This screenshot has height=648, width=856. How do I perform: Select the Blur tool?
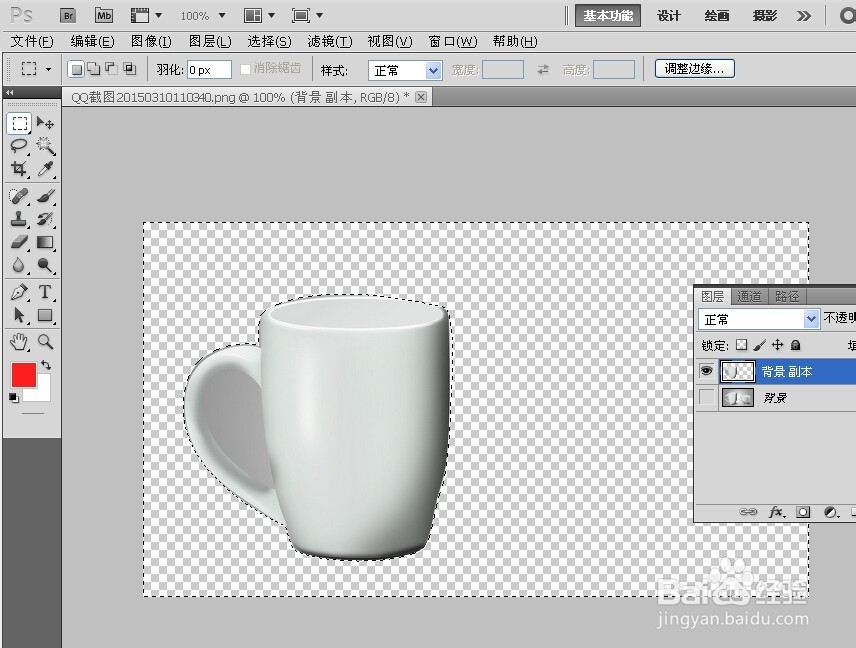pos(20,265)
